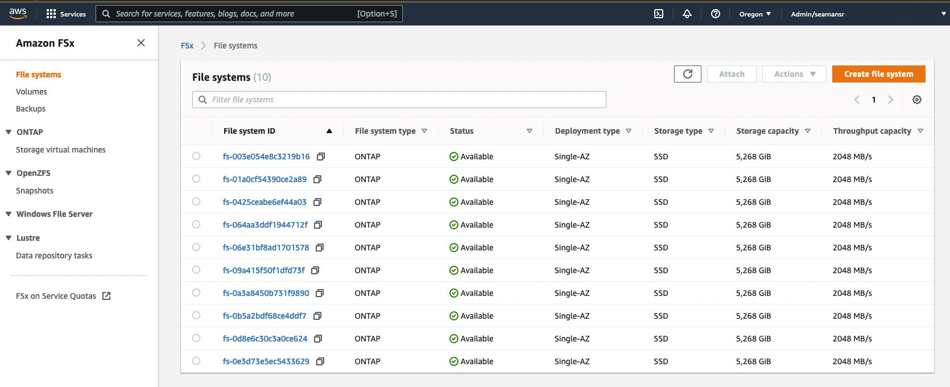Go to Volumes in the sidebar
Viewport: 950px width, 387px height.
[32, 92]
